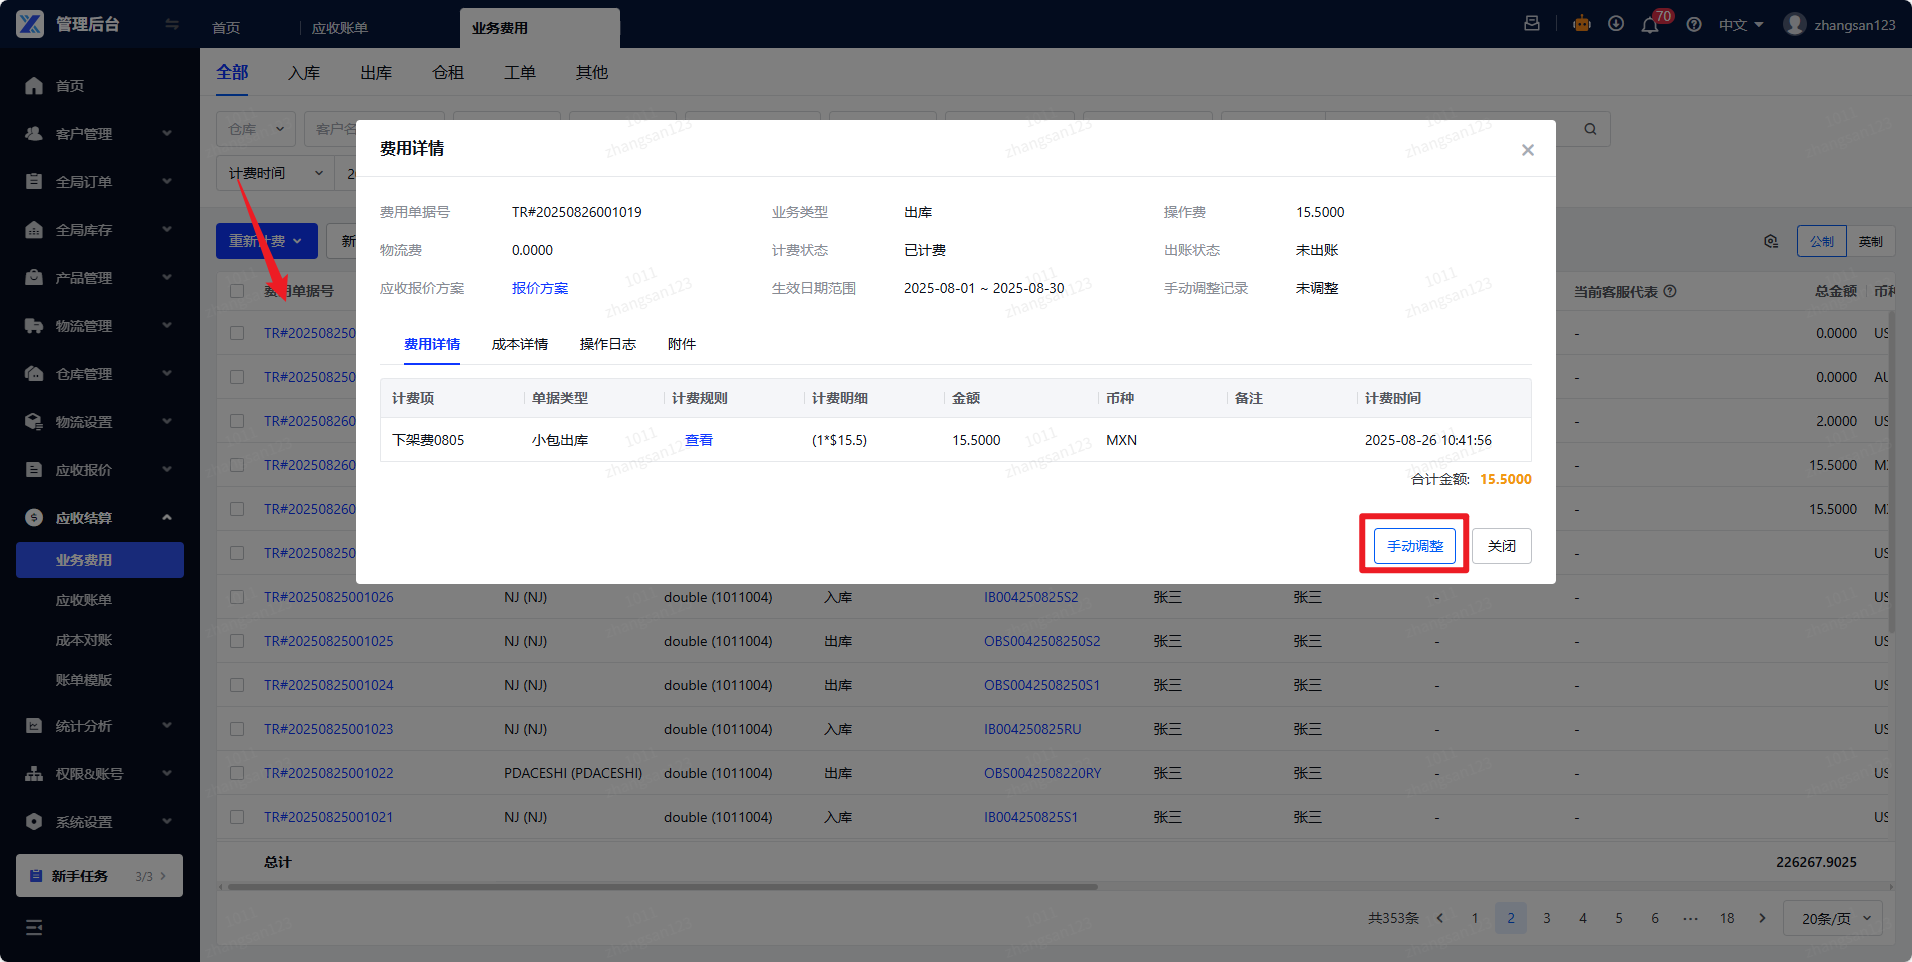Click the search magnifier icon in filter bar

click(x=1590, y=129)
